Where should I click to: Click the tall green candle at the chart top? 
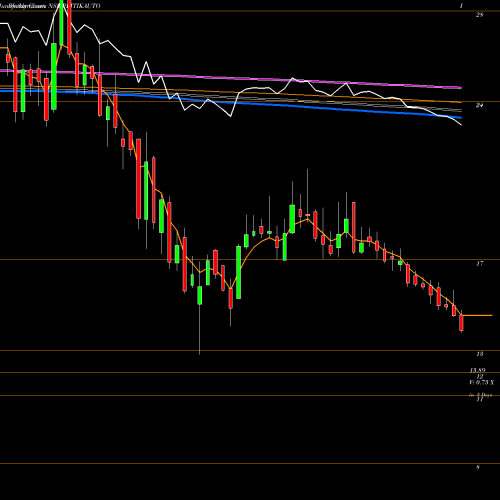[x=61, y=22]
